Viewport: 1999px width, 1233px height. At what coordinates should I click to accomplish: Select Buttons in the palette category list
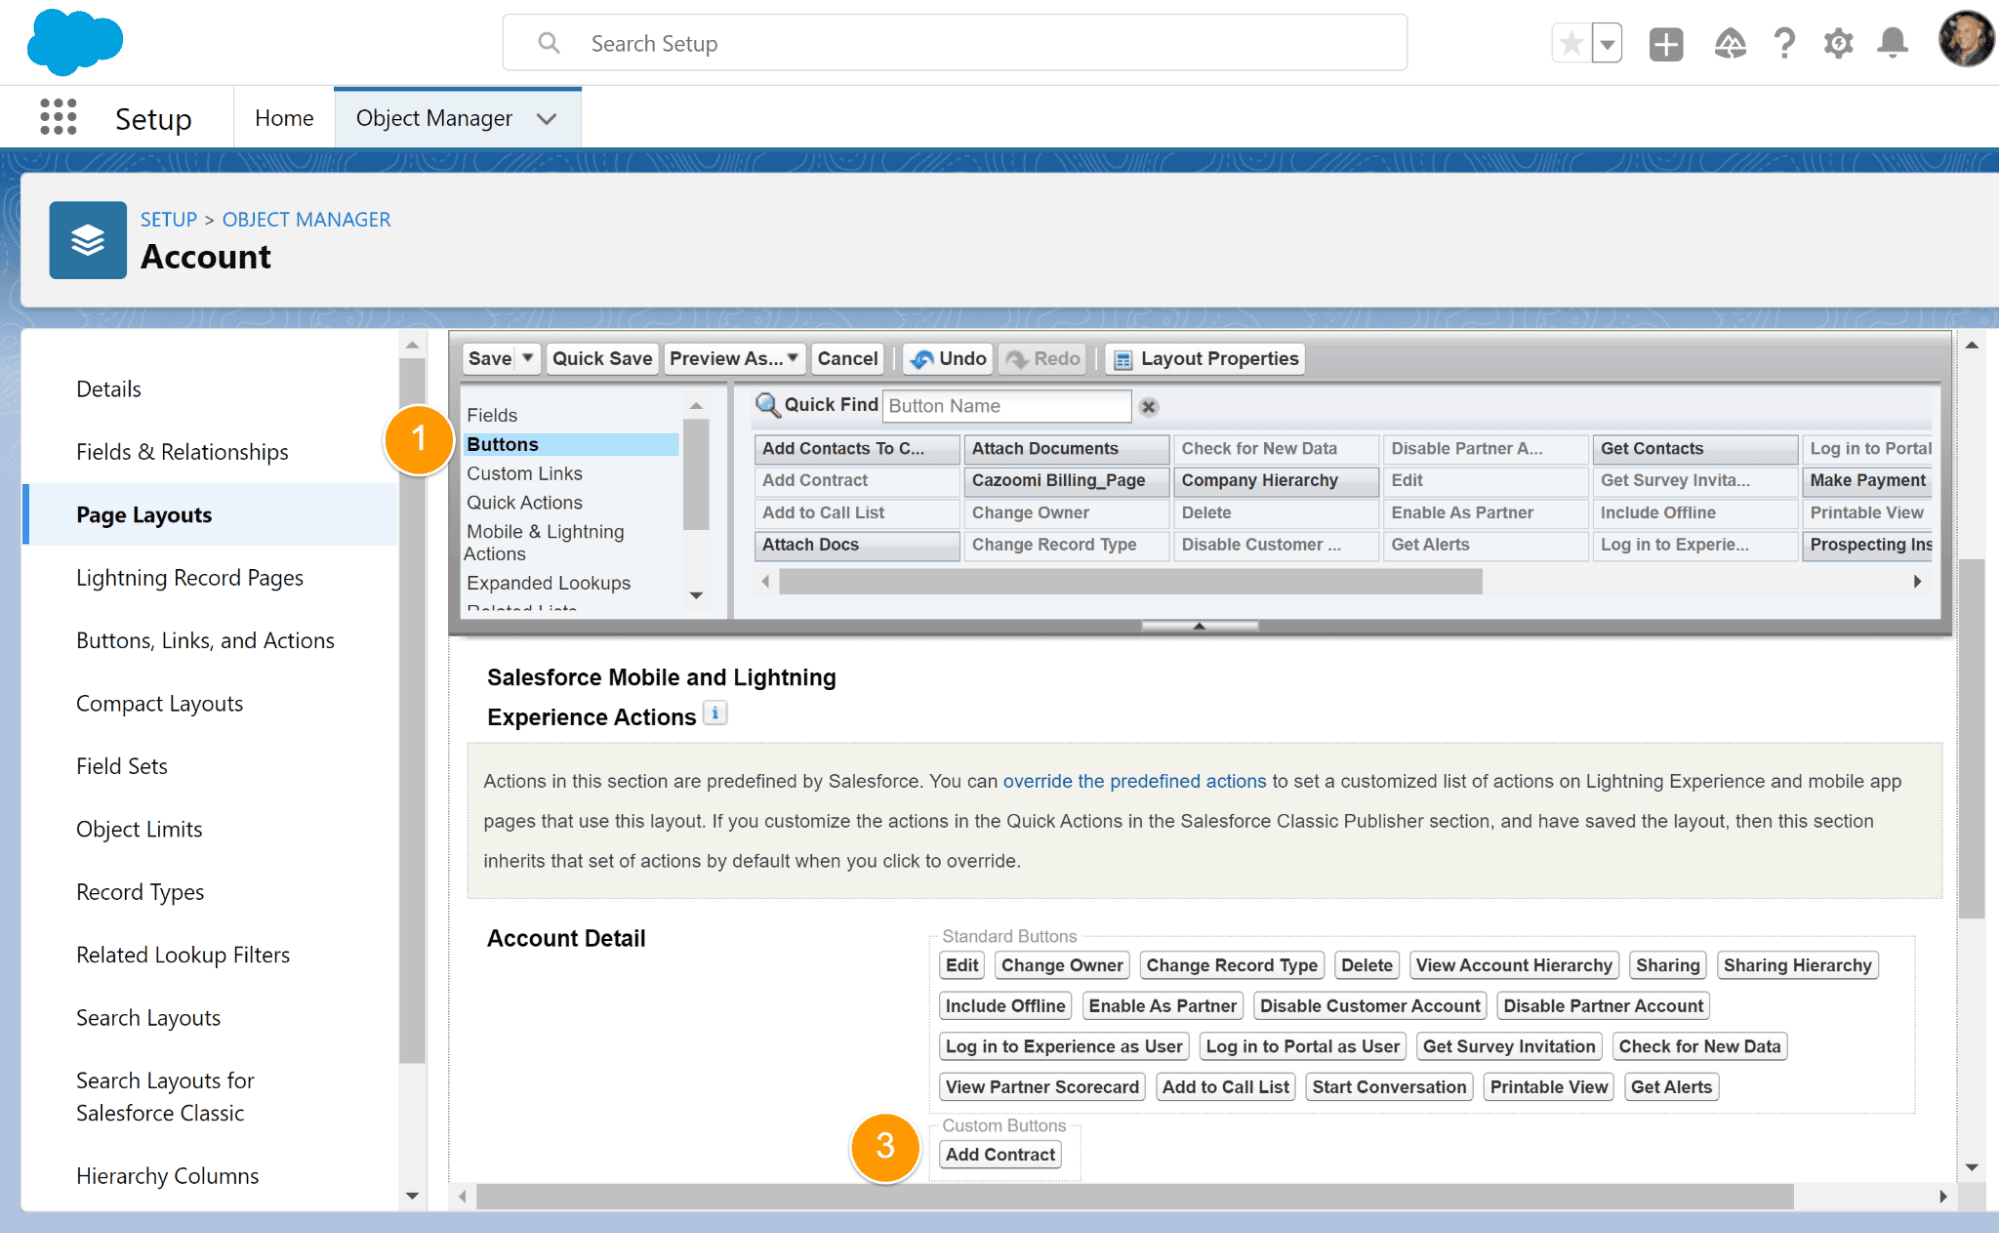571,444
